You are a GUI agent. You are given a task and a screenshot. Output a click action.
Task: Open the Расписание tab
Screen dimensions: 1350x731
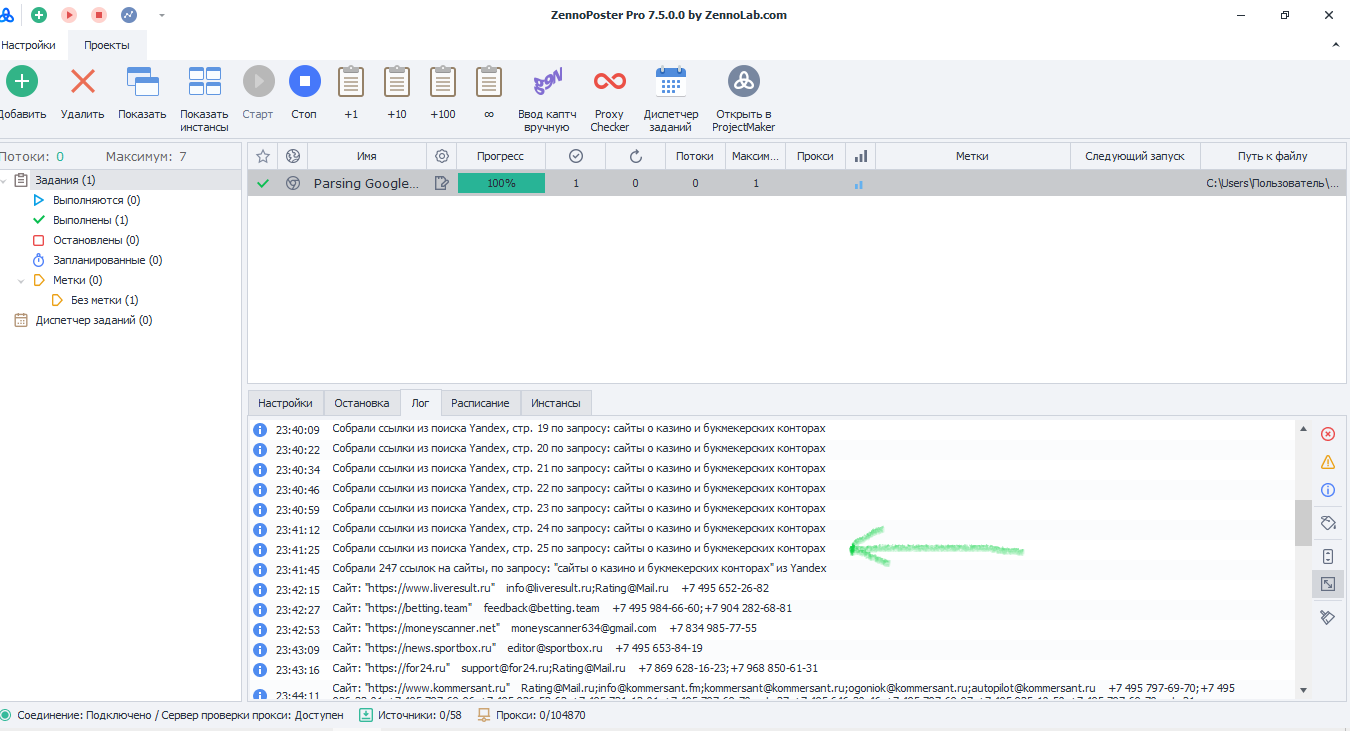click(x=480, y=403)
